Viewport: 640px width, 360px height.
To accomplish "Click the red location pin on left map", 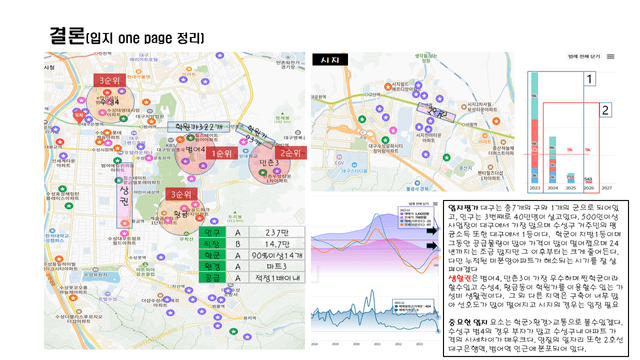I will [x=79, y=117].
